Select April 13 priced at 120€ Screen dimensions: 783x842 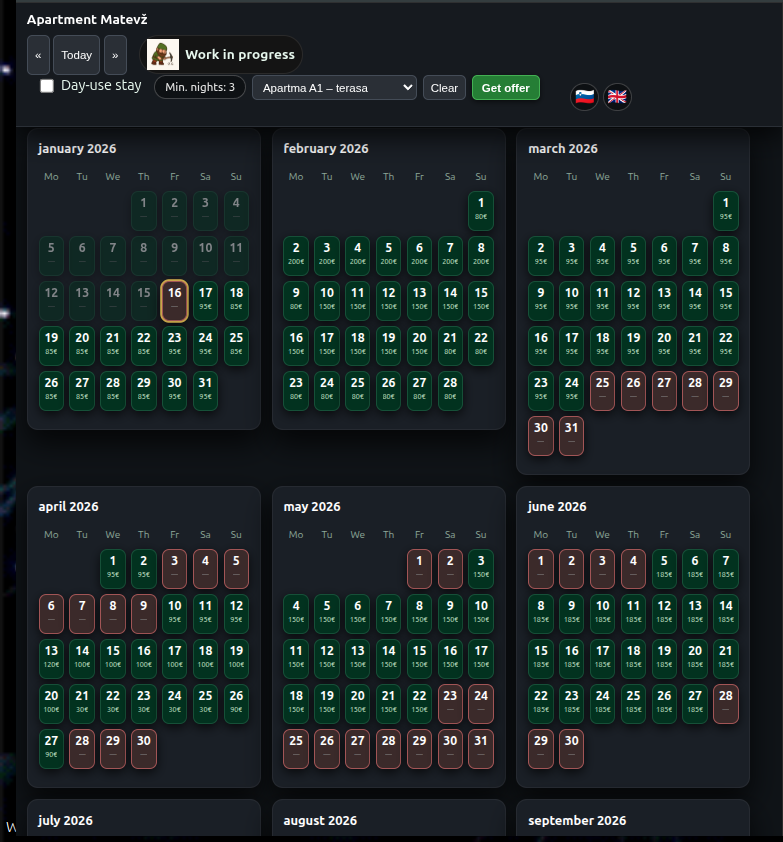tap(51, 659)
